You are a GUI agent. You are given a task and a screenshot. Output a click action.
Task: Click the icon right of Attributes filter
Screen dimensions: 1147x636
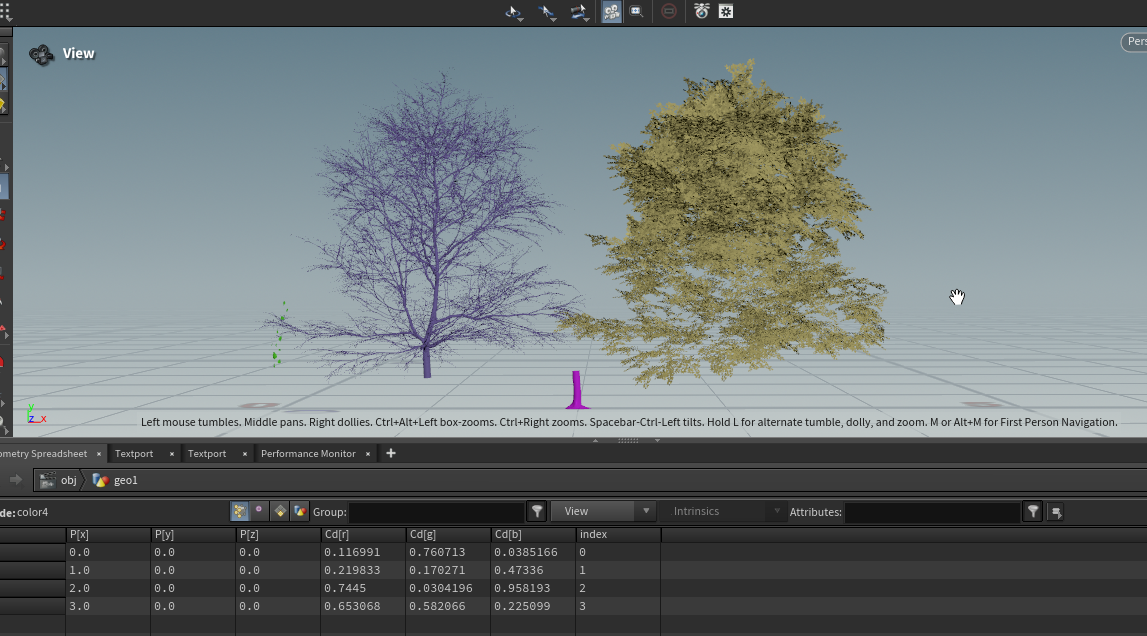coord(1056,512)
